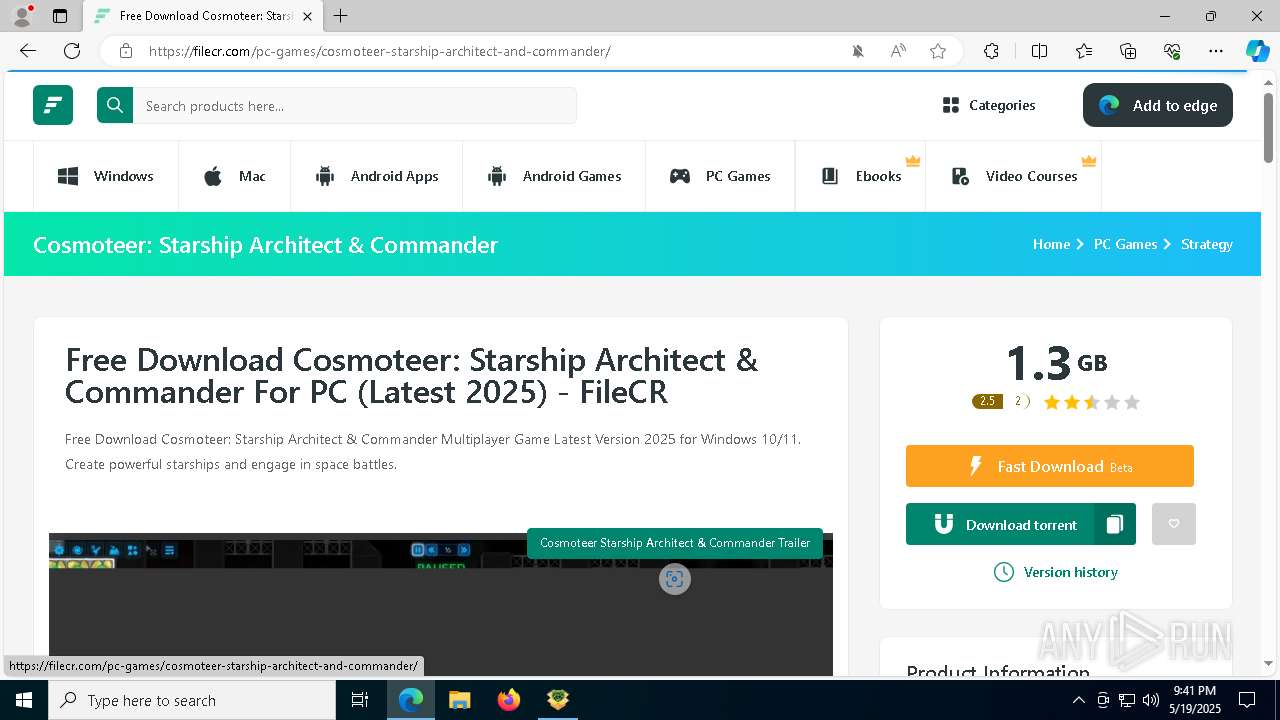1280x720 pixels.
Task: Refresh the page
Action: click(x=72, y=51)
